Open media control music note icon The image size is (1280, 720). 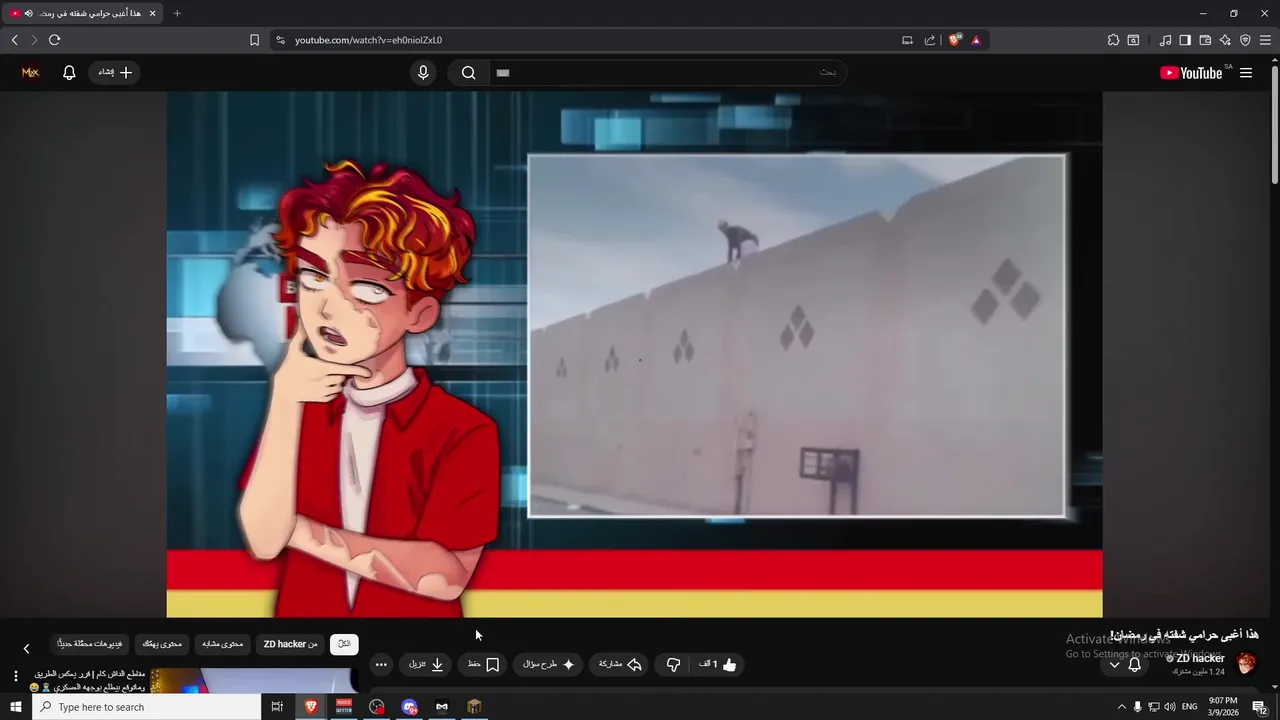tap(1165, 40)
